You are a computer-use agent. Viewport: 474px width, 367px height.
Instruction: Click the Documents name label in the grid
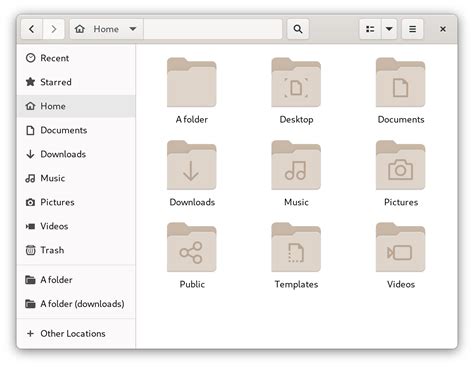click(401, 119)
